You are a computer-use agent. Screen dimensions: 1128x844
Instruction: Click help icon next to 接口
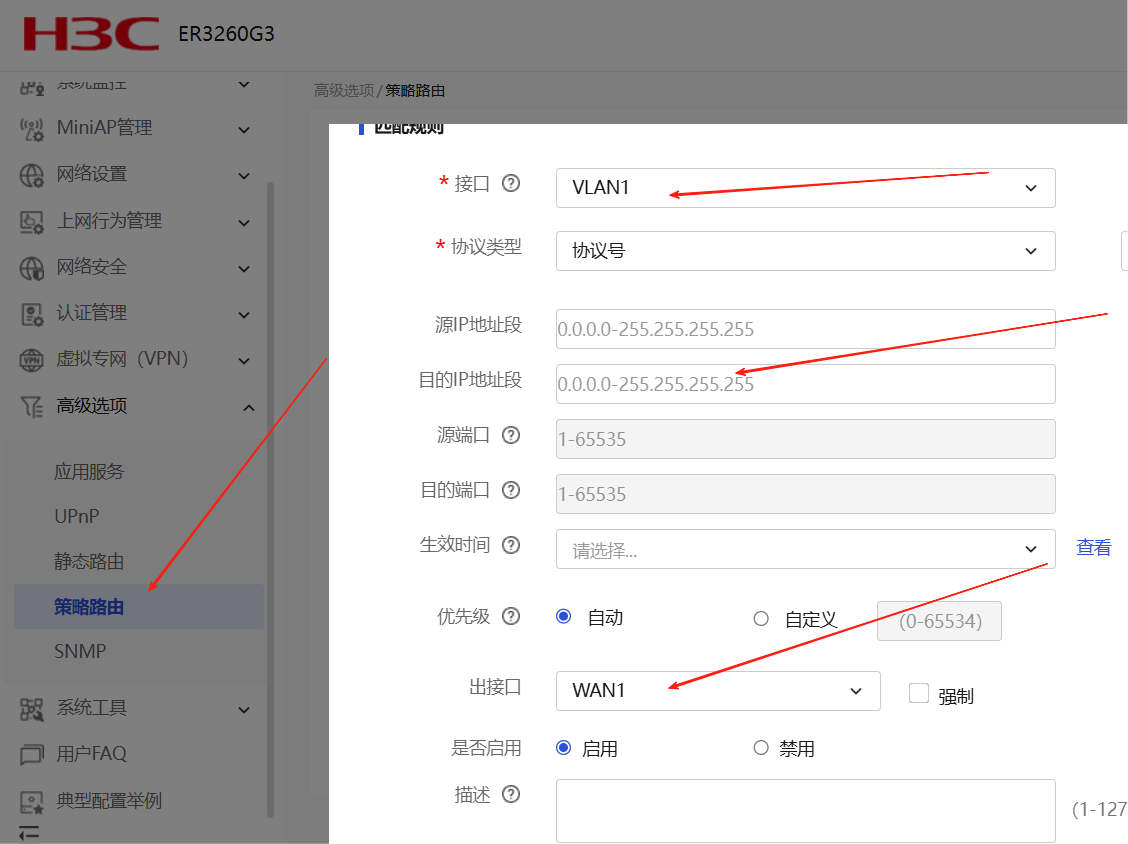click(x=511, y=183)
